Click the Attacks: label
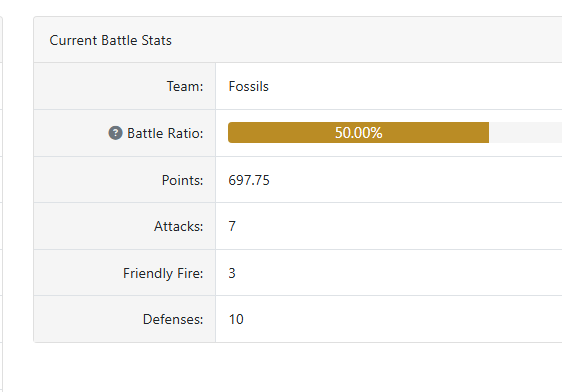 [x=178, y=226]
